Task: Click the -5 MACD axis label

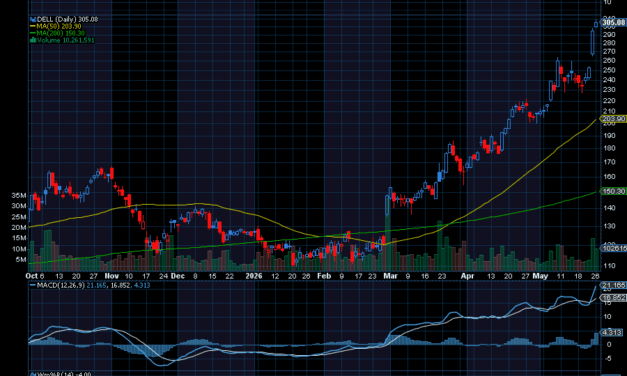Action: pyautogui.click(x=607, y=358)
